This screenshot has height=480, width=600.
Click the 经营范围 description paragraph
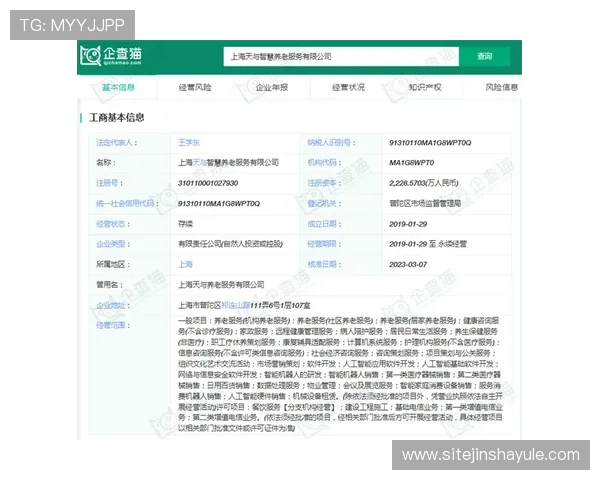click(x=340, y=374)
